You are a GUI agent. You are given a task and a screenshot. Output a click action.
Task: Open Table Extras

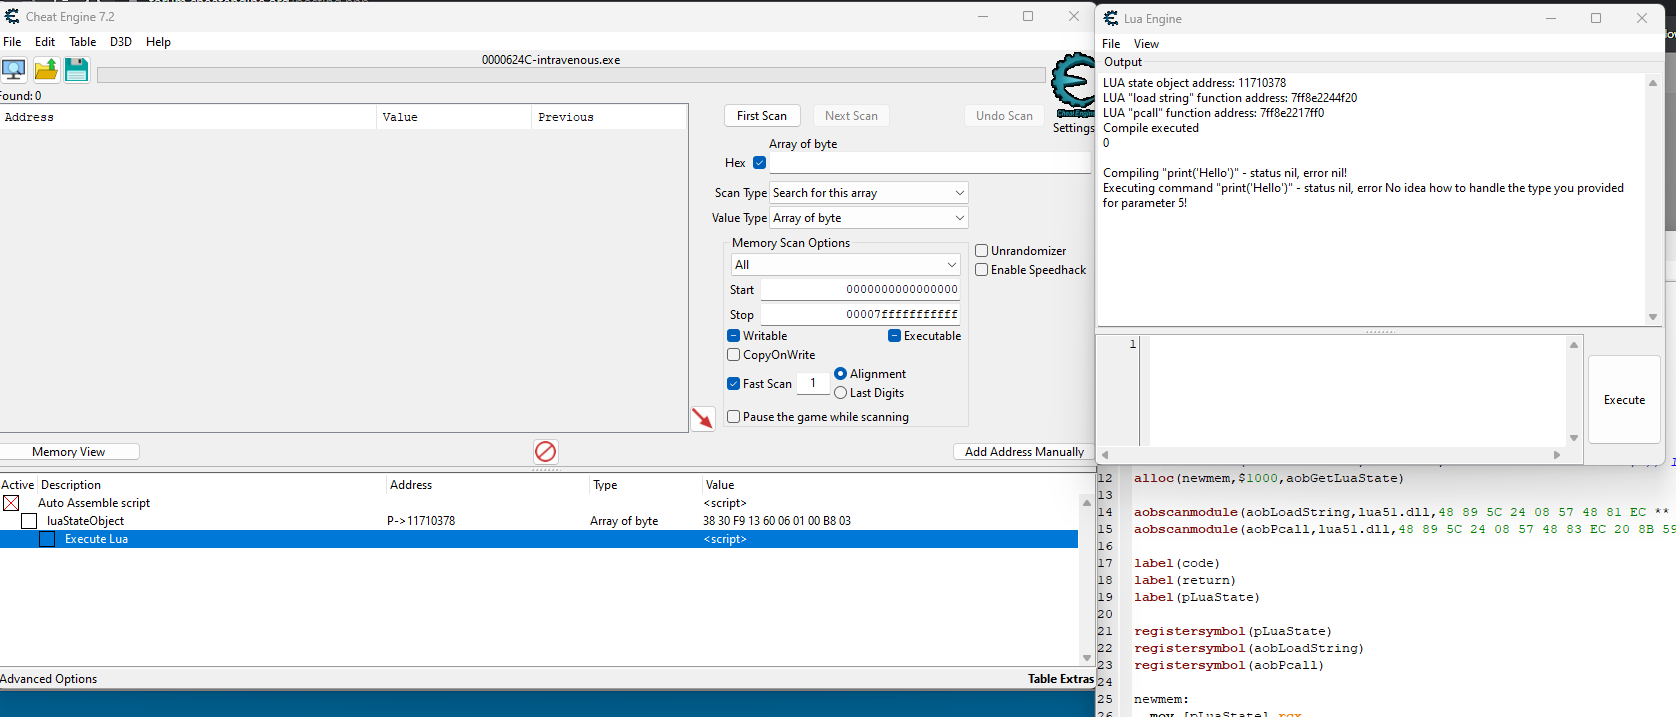pyautogui.click(x=1060, y=679)
